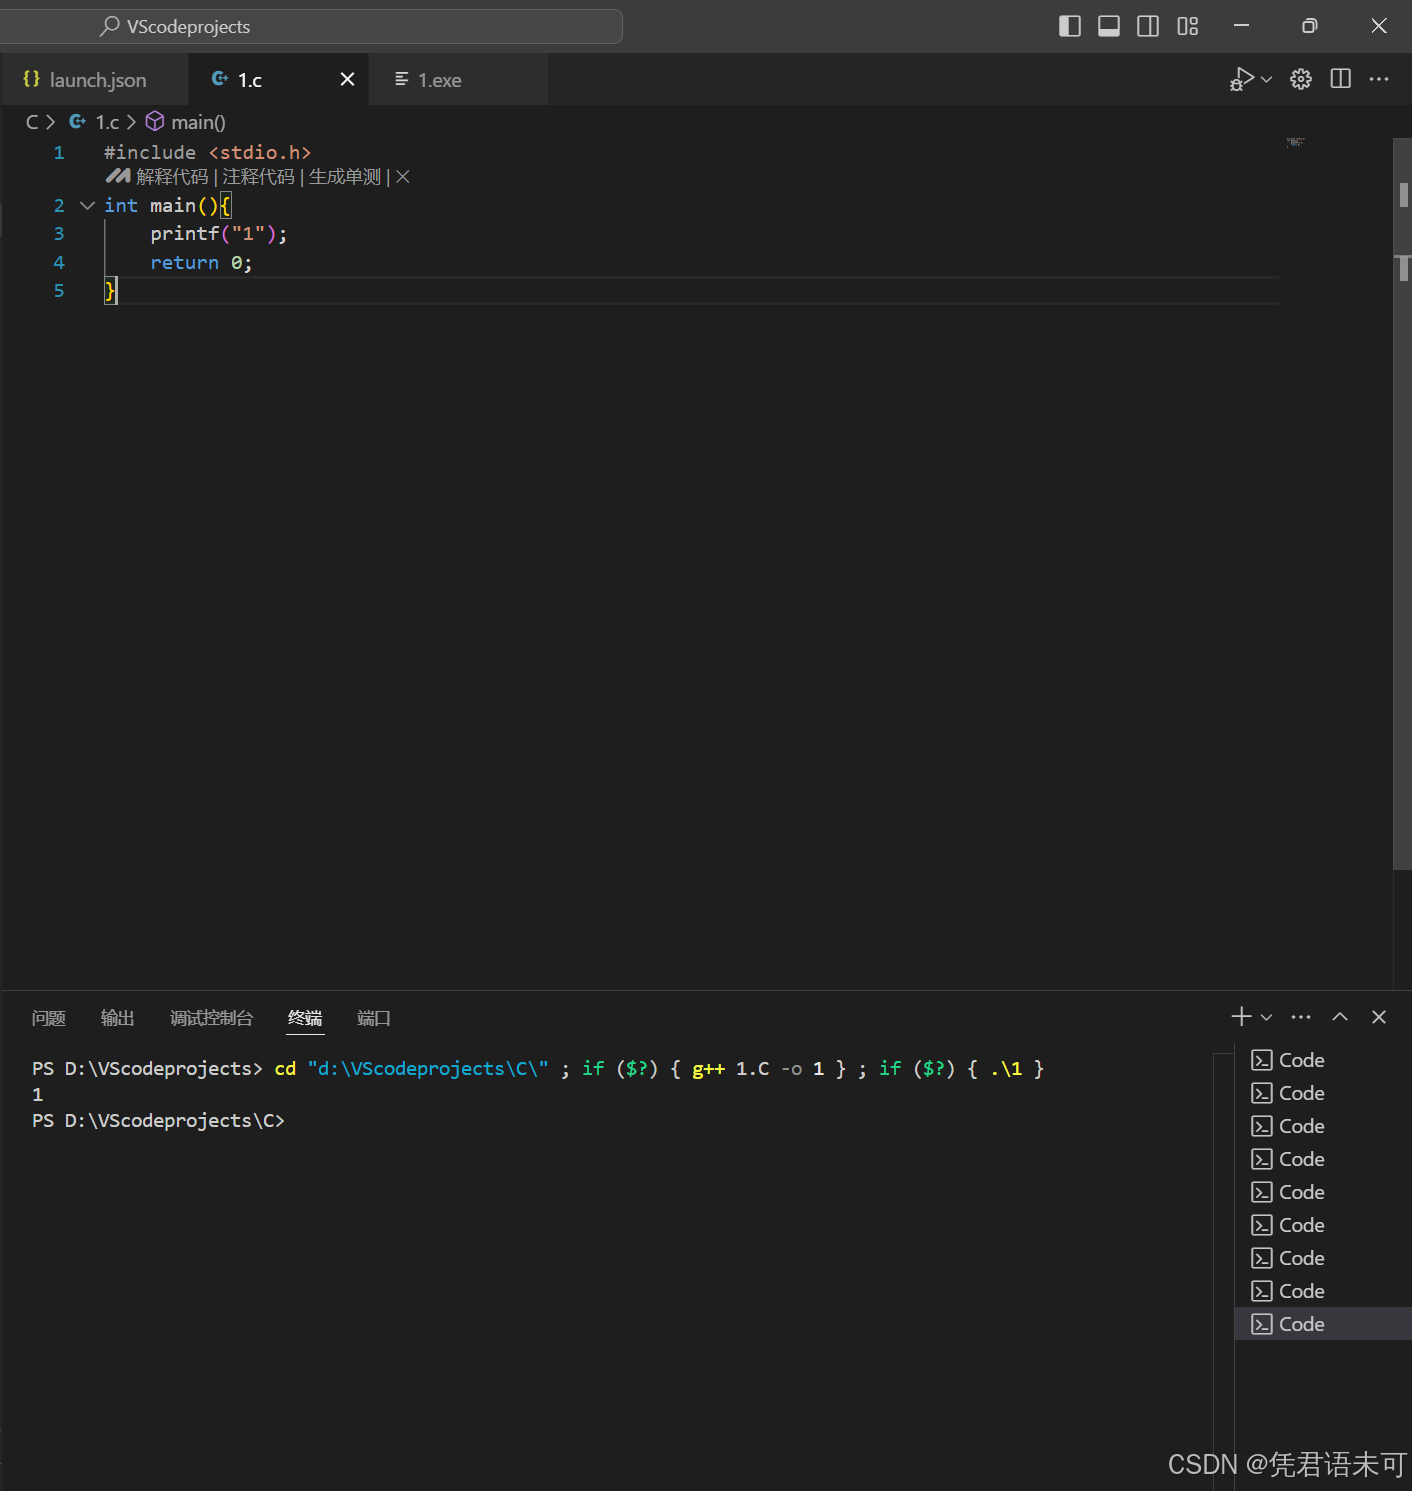The width and height of the screenshot is (1412, 1491).
Task: Click the gear settings icon in editor toolbar
Action: coord(1301,79)
